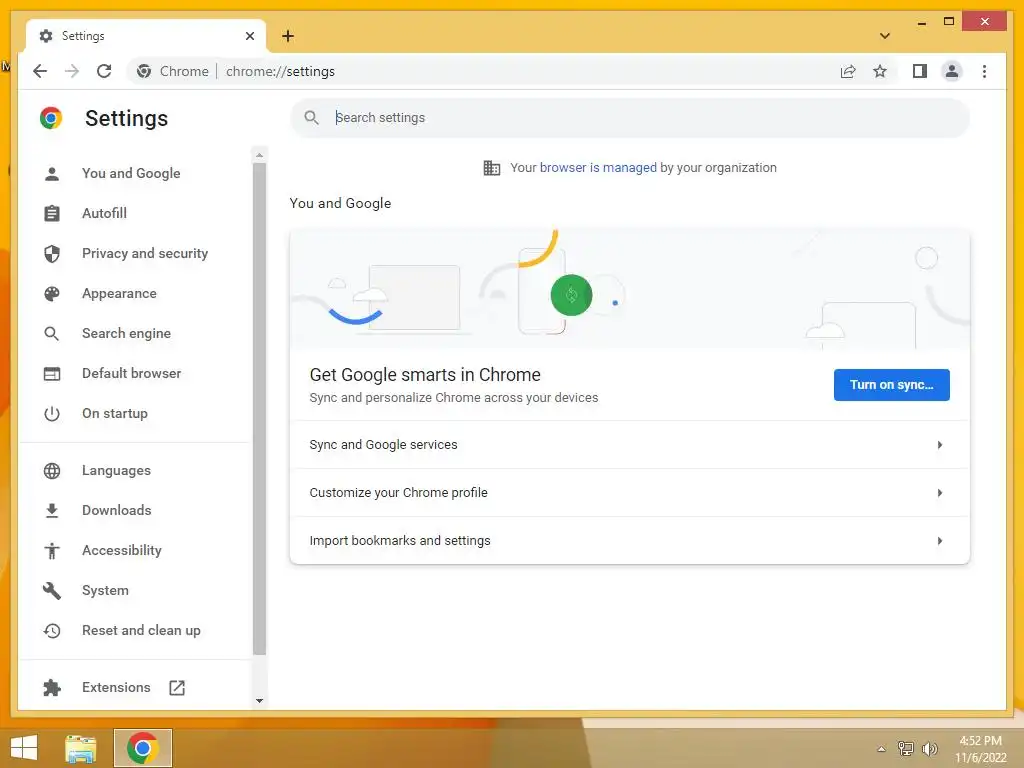This screenshot has width=1024, height=768.
Task: Click the Reset and clean up clock icon
Action: [52, 630]
